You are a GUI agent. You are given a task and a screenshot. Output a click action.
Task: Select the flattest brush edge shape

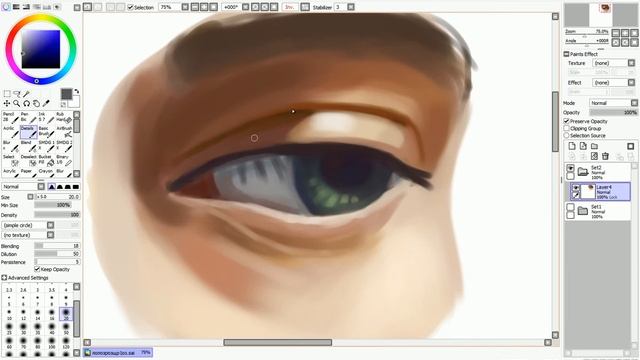pos(76,187)
